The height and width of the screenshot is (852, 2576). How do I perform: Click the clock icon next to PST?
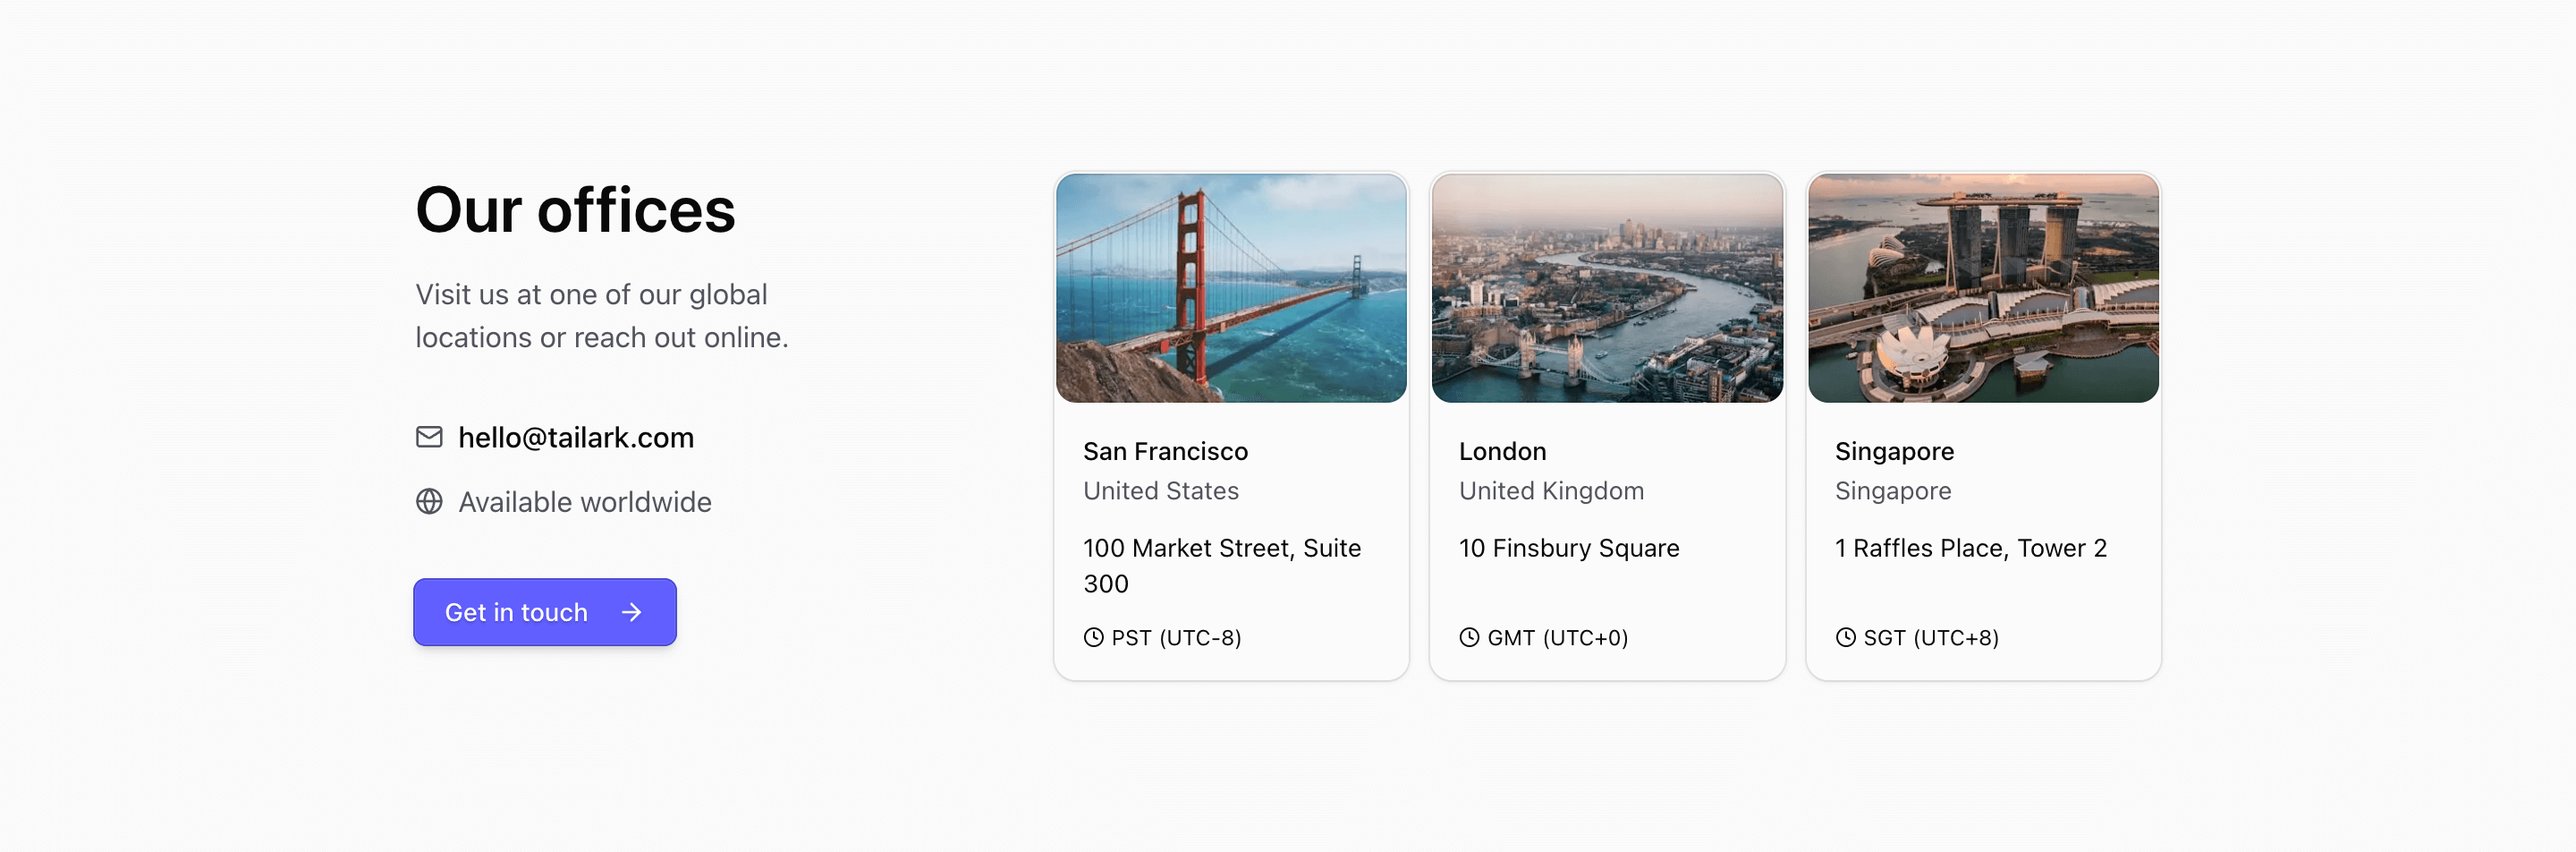point(1093,637)
